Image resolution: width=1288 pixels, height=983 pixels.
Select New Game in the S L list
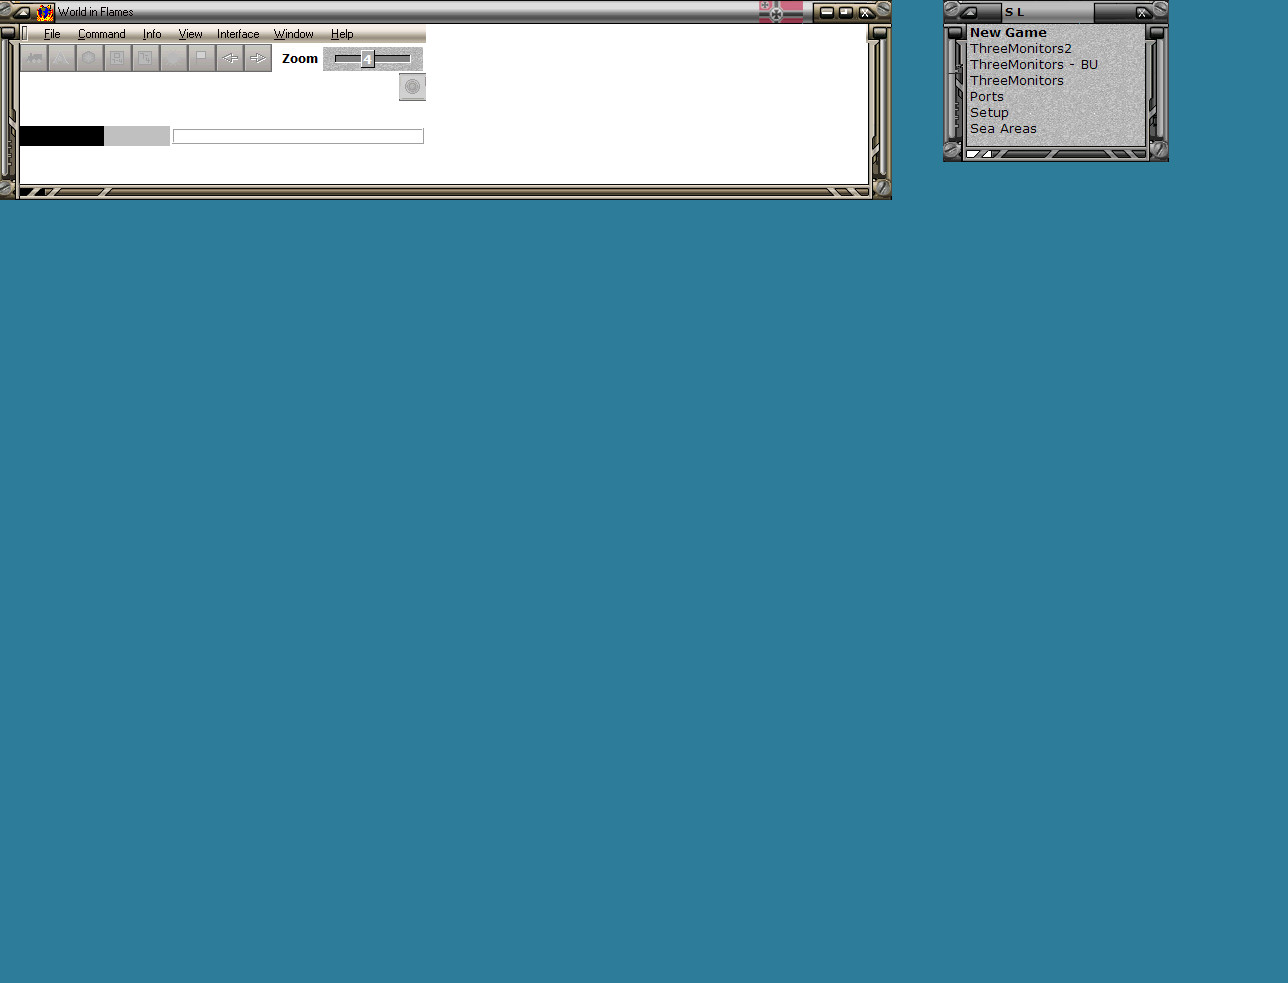pyautogui.click(x=1008, y=32)
